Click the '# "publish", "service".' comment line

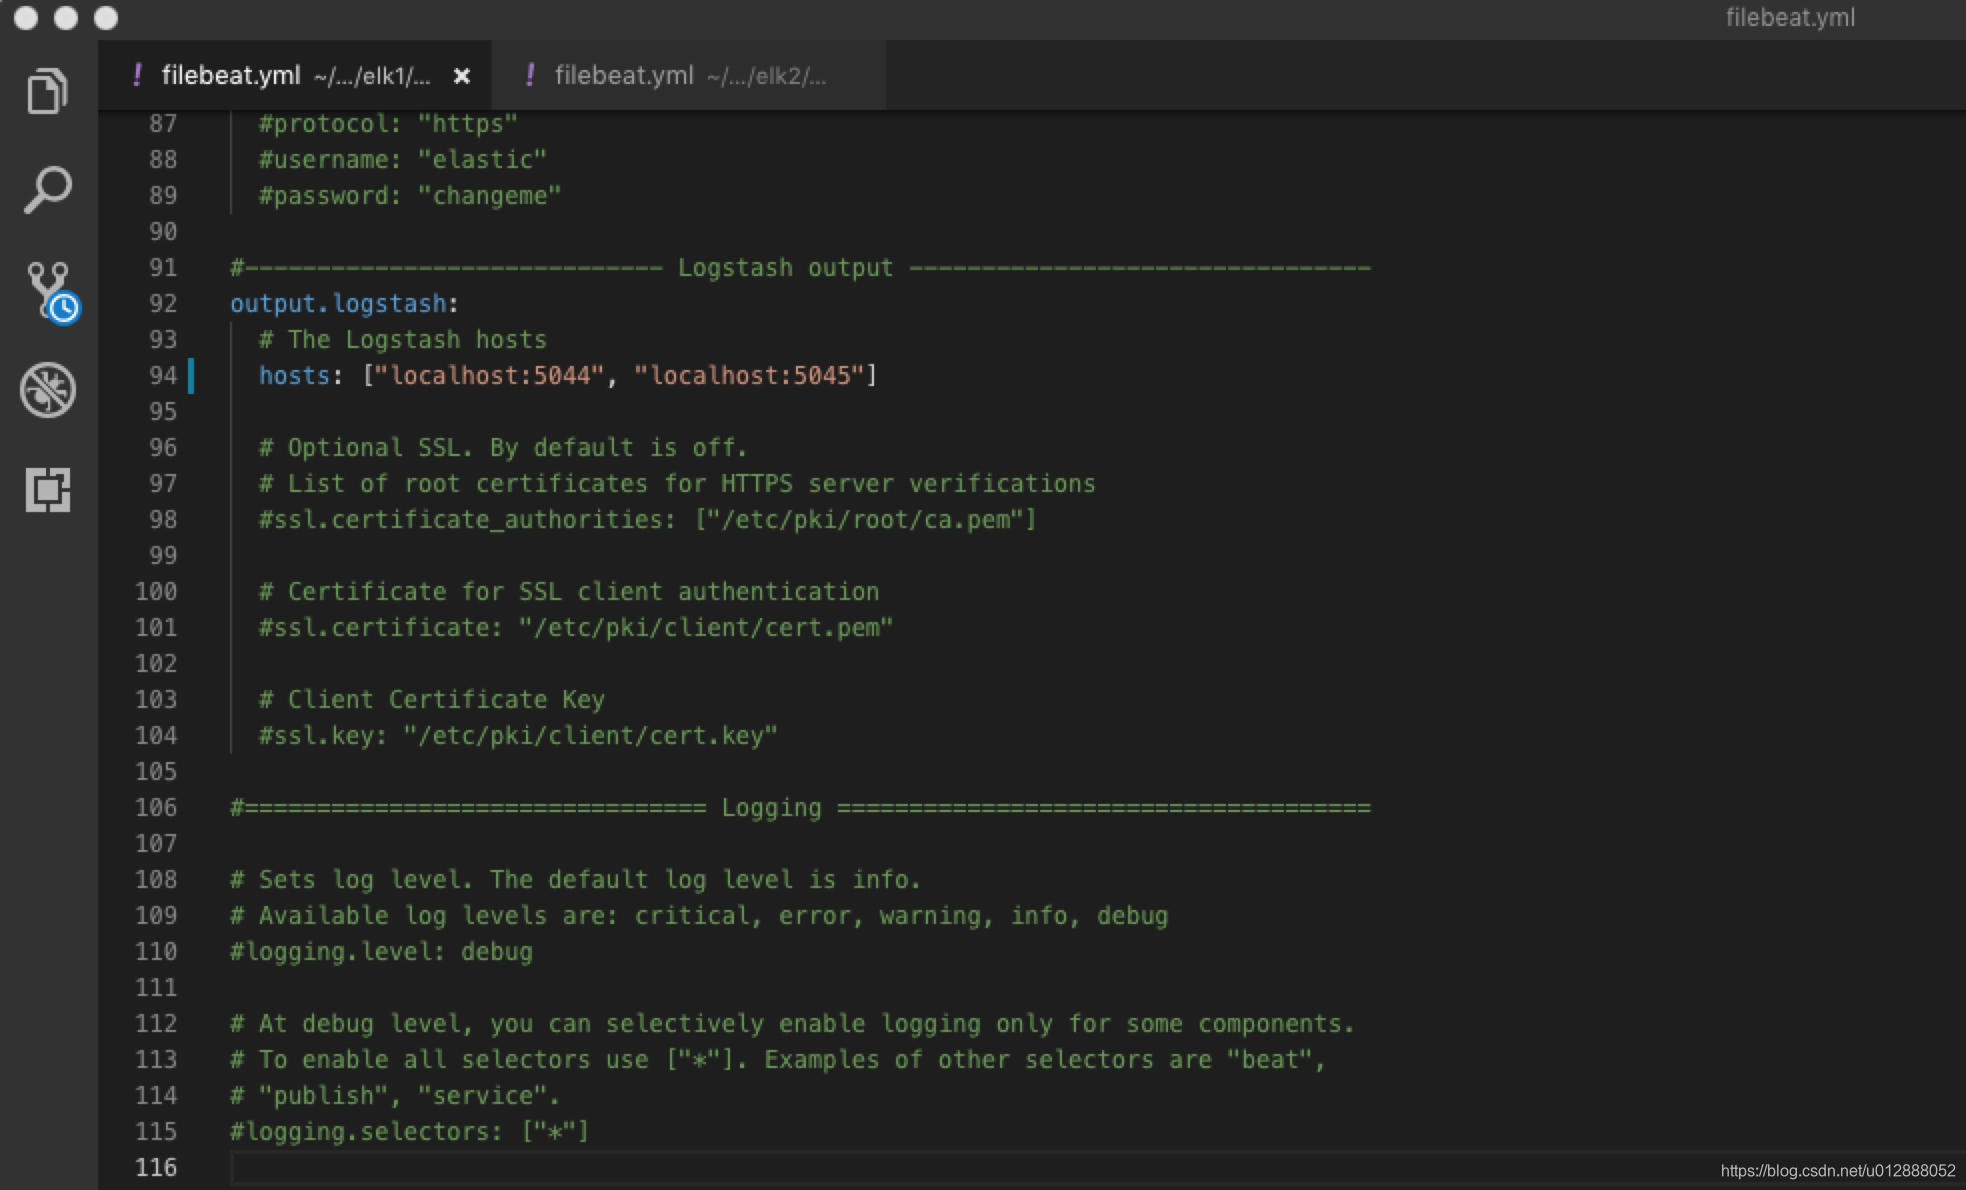click(x=395, y=1096)
